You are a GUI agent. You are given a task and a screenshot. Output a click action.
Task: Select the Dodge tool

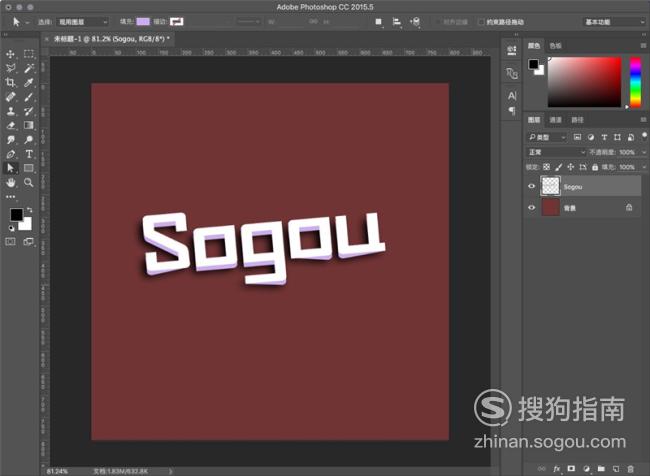[x=29, y=140]
